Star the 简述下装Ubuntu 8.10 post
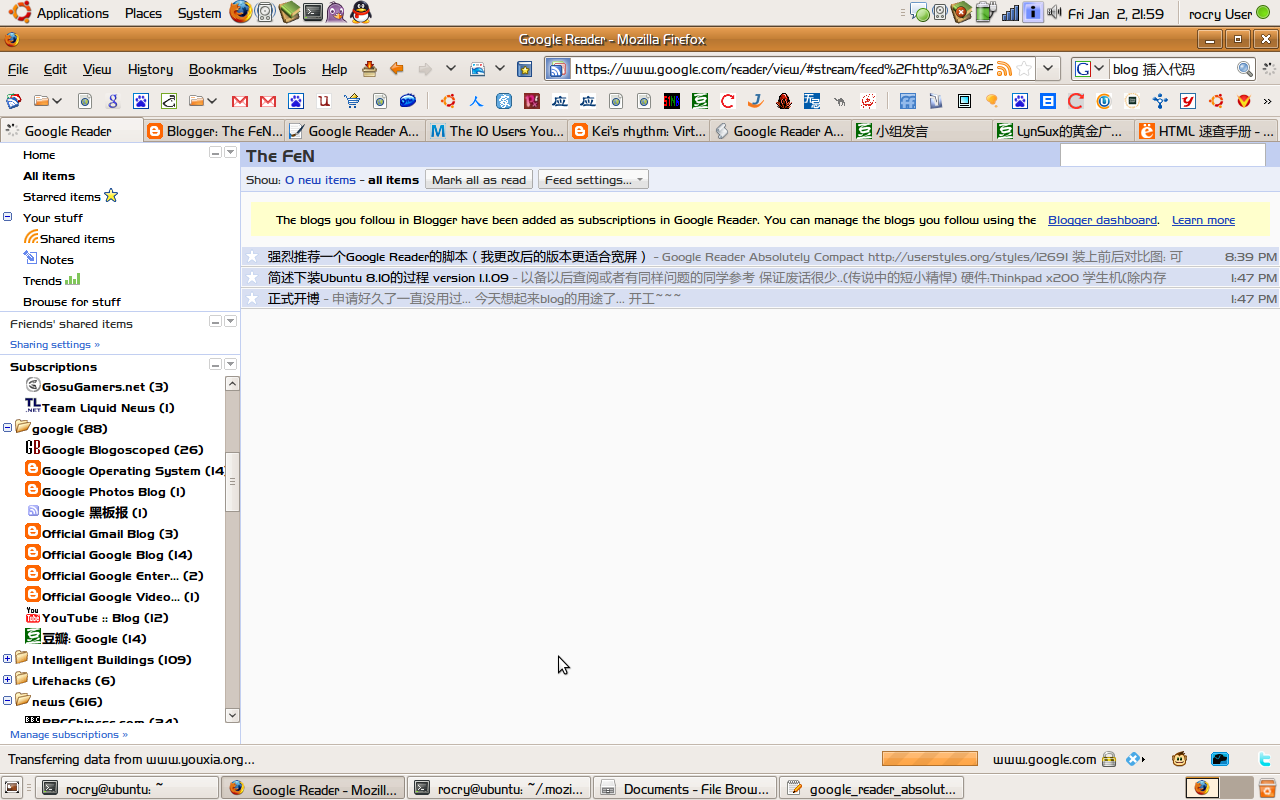The height and width of the screenshot is (800, 1280). click(x=253, y=278)
